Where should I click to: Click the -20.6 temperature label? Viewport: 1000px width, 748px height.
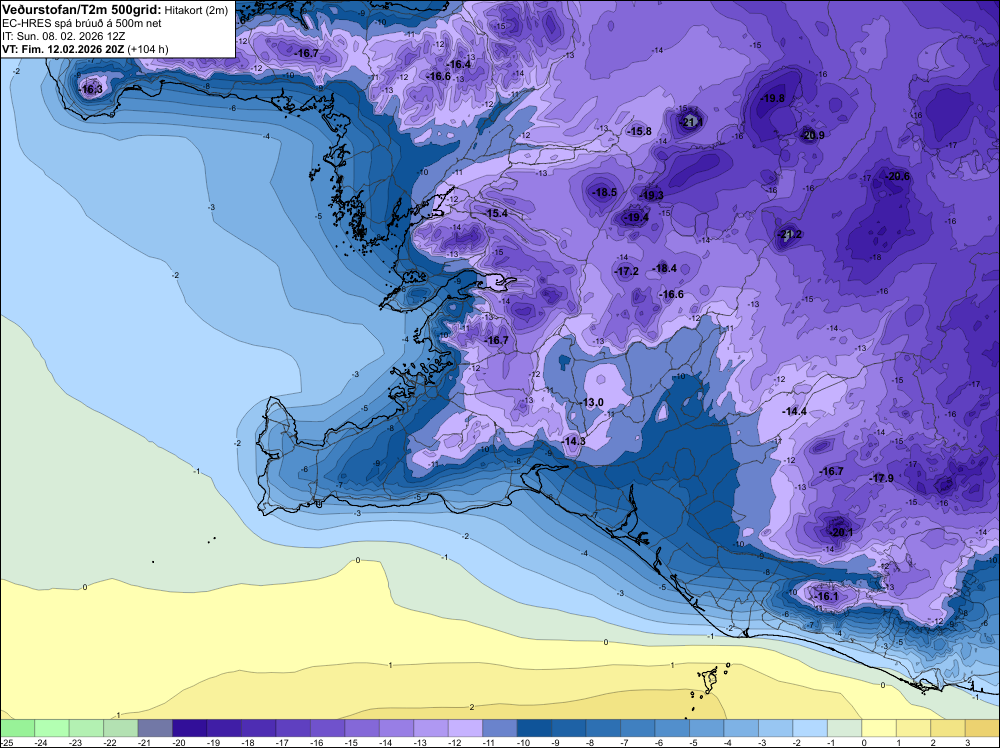click(898, 177)
